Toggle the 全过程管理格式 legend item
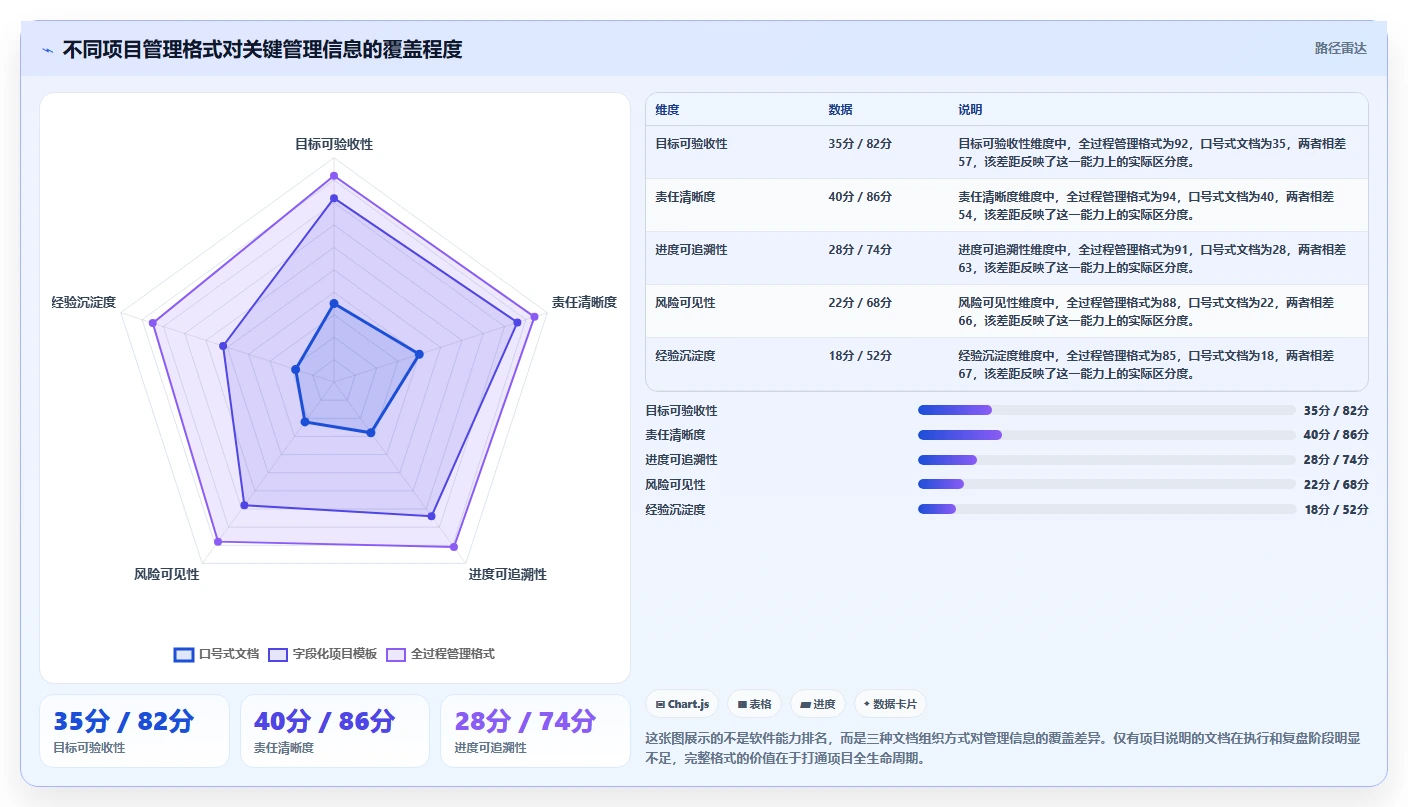Screen dimensions: 1408x807 [x=440, y=654]
